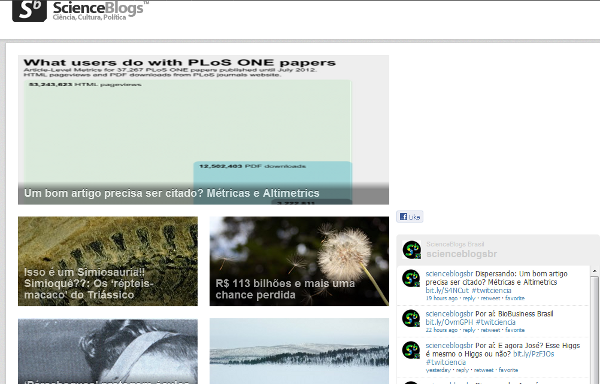Image resolution: width=600 pixels, height=384 pixels.
Task: Follow the bit.ly/S4NCut link in first tweet
Action: [x=447, y=291]
